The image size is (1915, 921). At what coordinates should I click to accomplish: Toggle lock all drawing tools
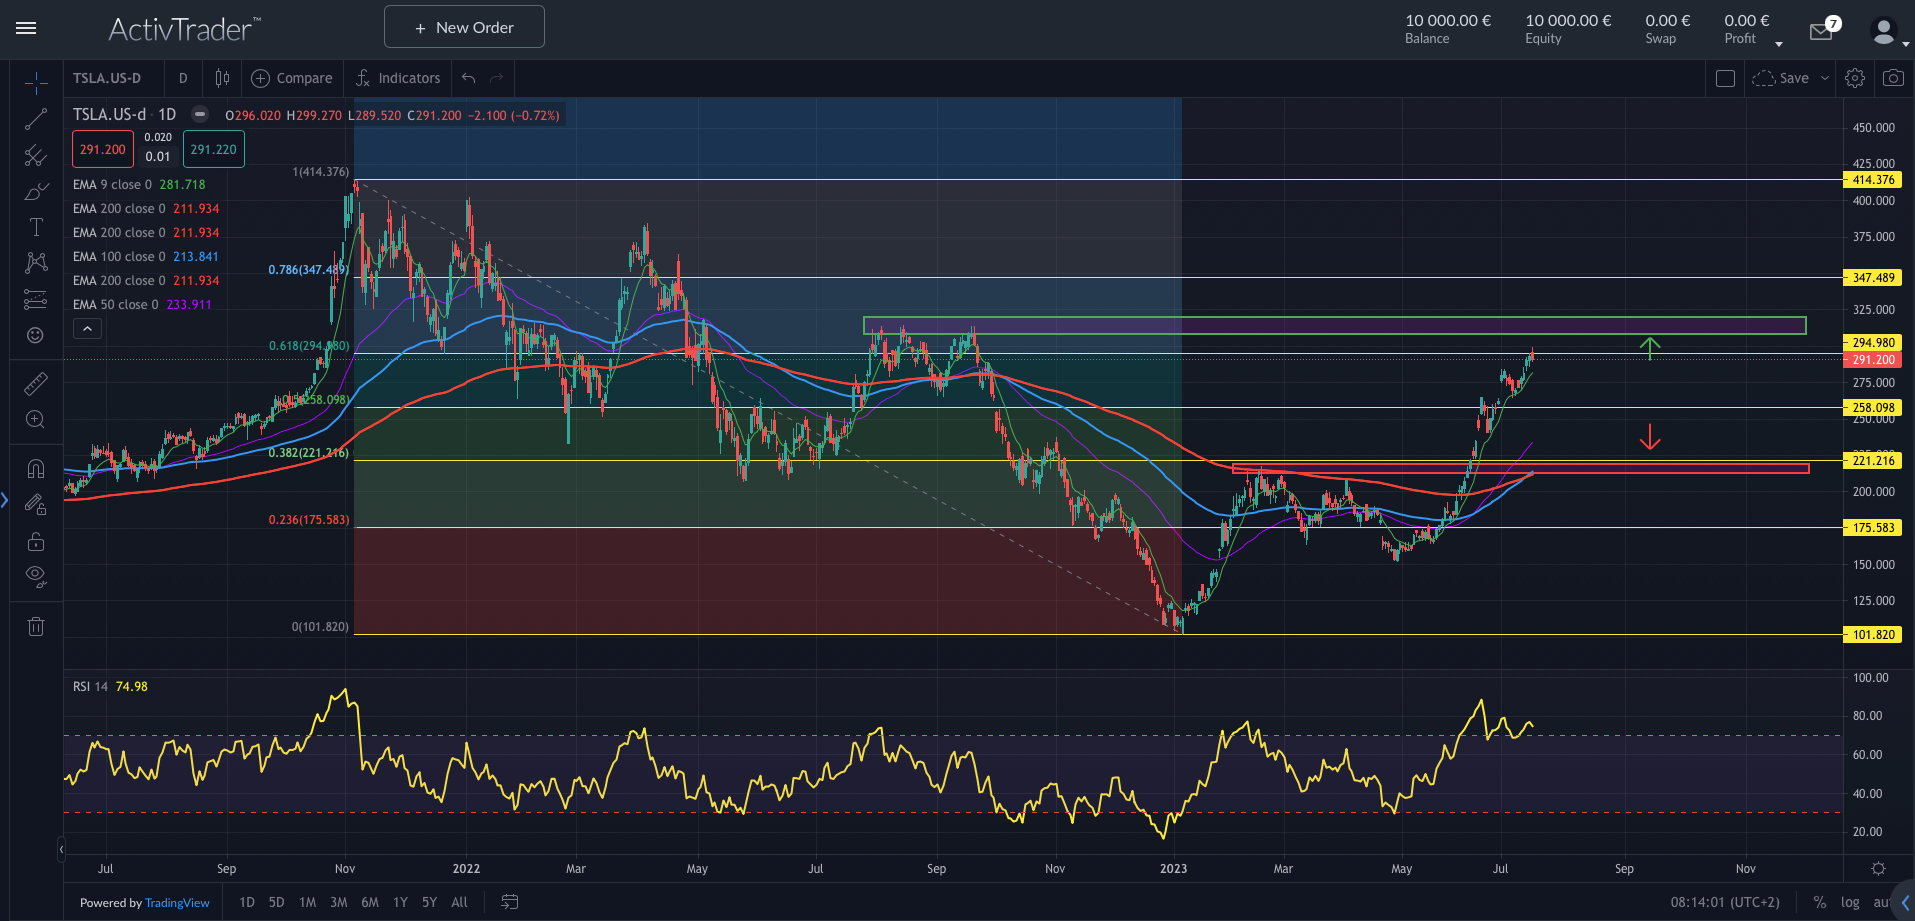click(36, 542)
